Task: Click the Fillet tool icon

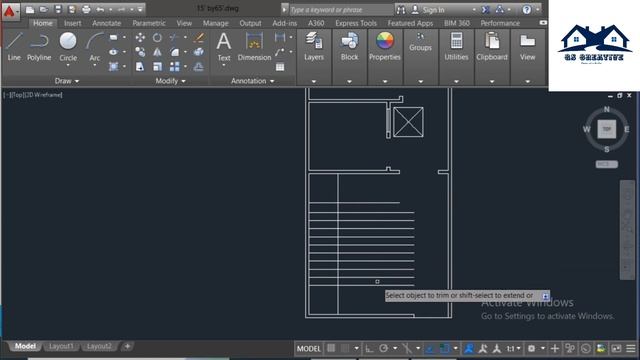Action: [x=175, y=52]
